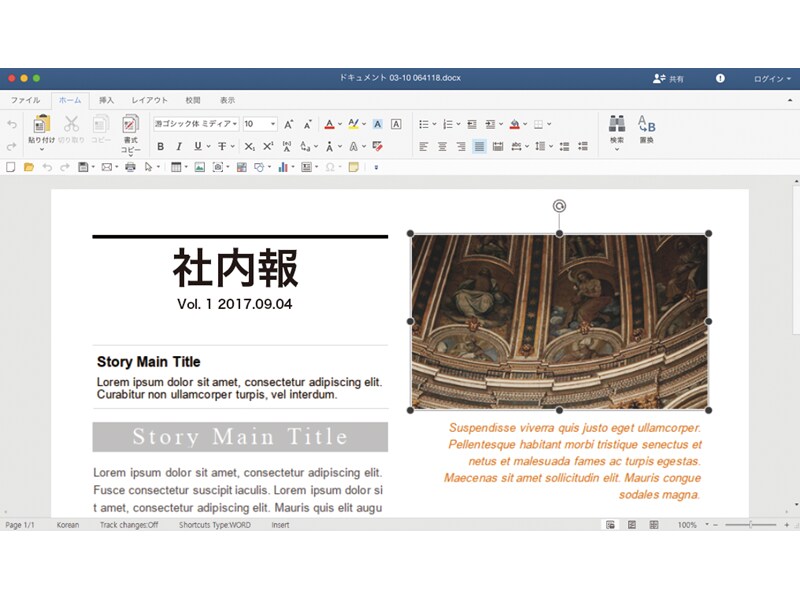Click the zoom out minus button
800x600 pixels.
(x=715, y=525)
